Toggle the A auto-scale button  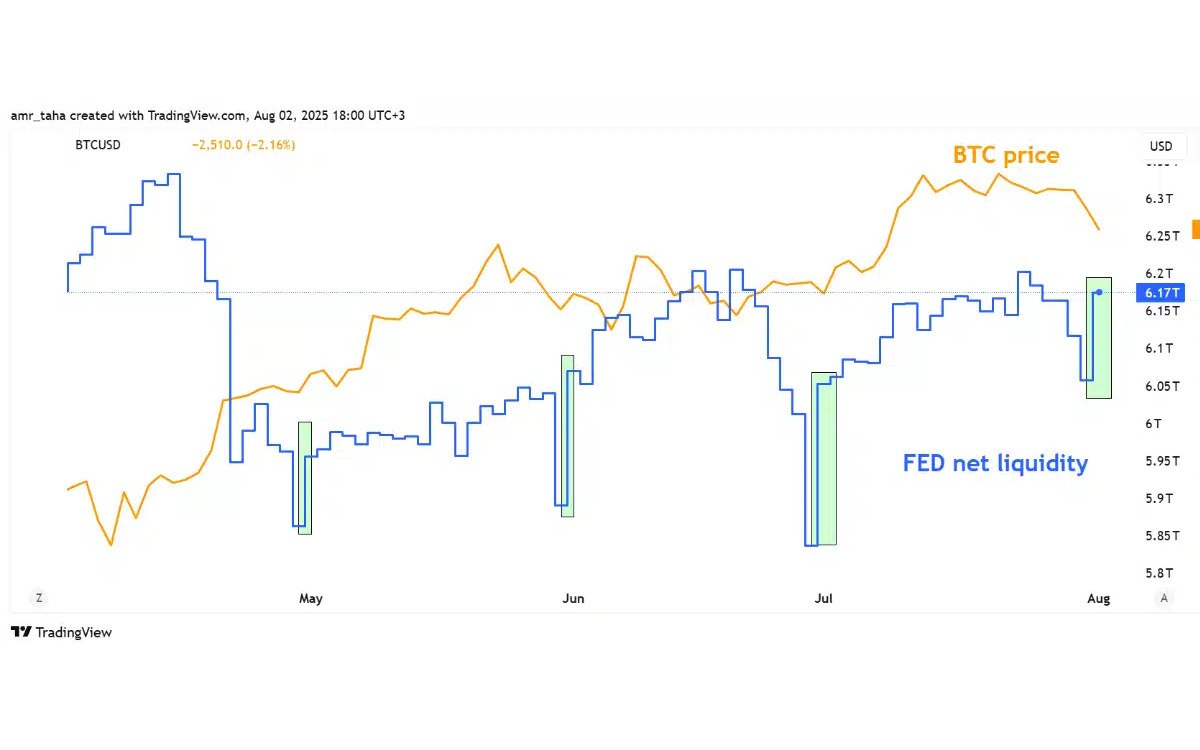[1164, 598]
